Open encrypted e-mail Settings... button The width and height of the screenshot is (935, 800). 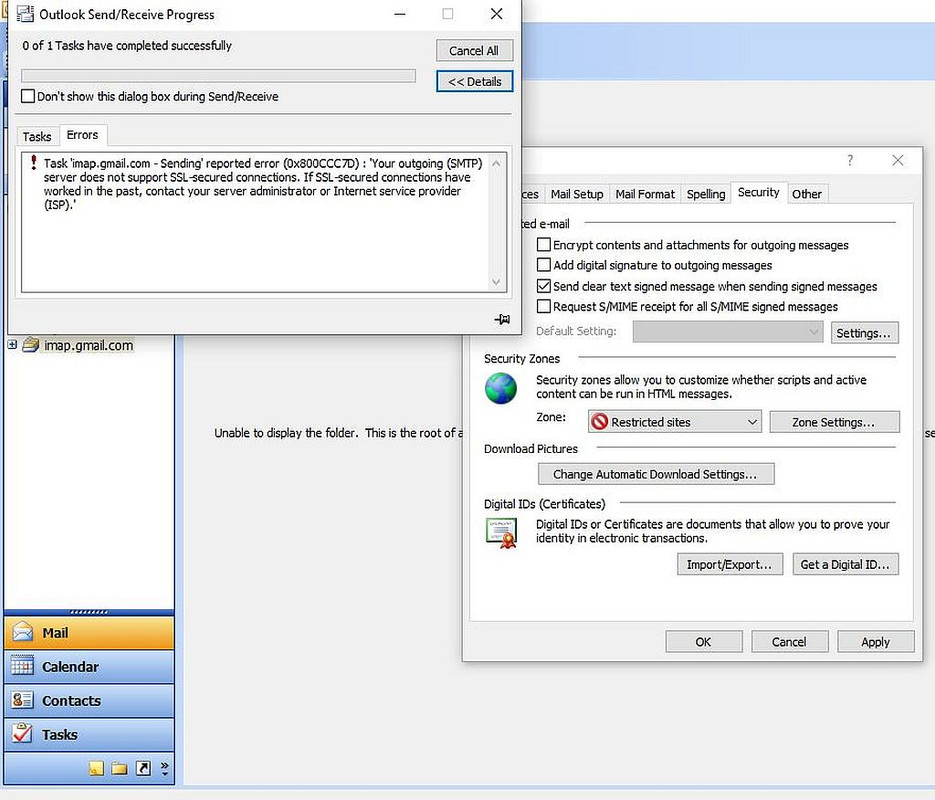tap(864, 333)
